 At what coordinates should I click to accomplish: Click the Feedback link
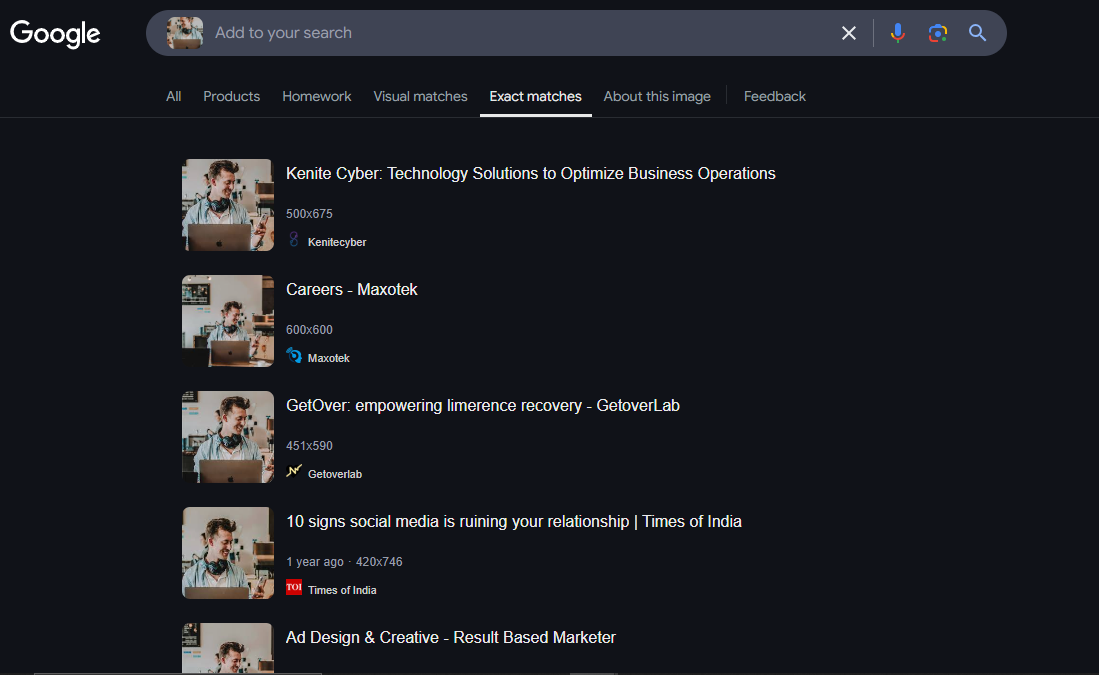tap(774, 96)
